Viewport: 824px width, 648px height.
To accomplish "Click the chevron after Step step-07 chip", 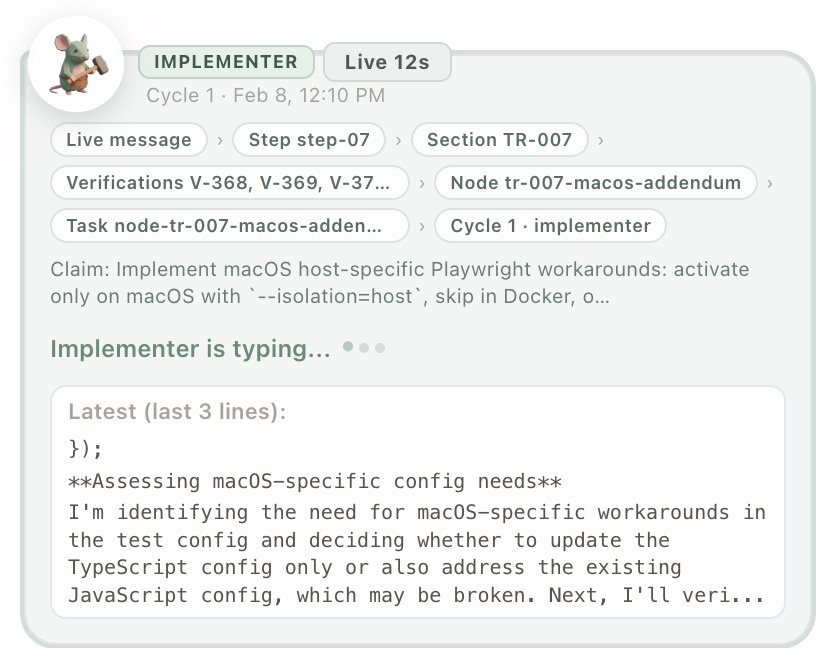I will click(x=398, y=140).
